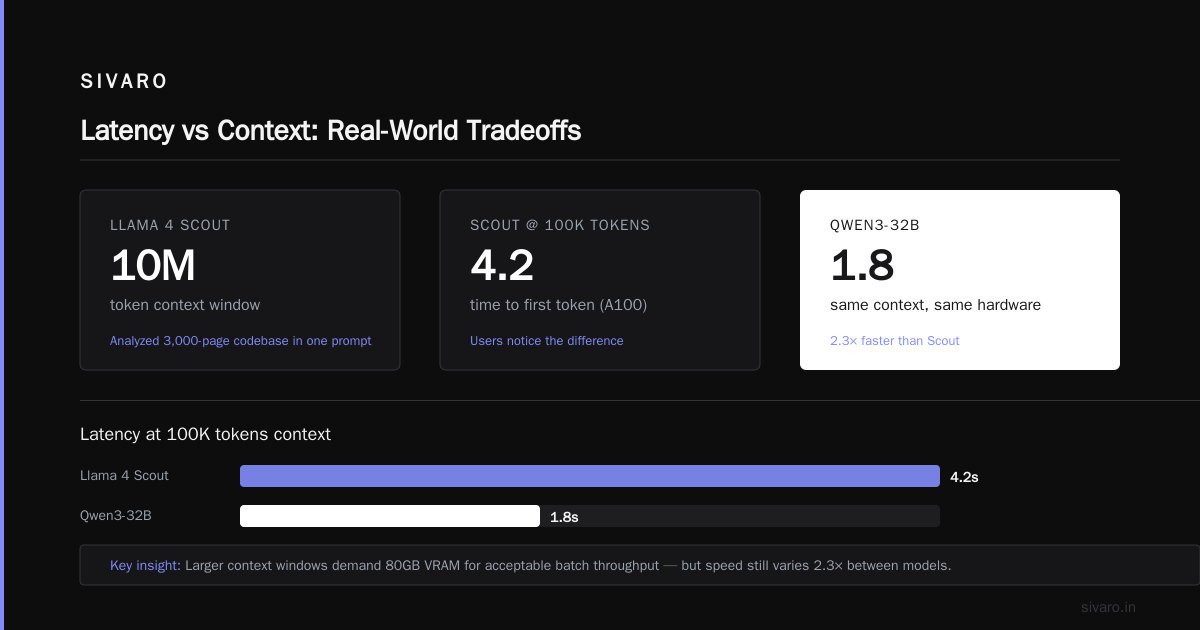Image resolution: width=1200 pixels, height=630 pixels.
Task: Click 'Analyzed 3,000-page codebase in one prompt'
Action: (x=240, y=341)
